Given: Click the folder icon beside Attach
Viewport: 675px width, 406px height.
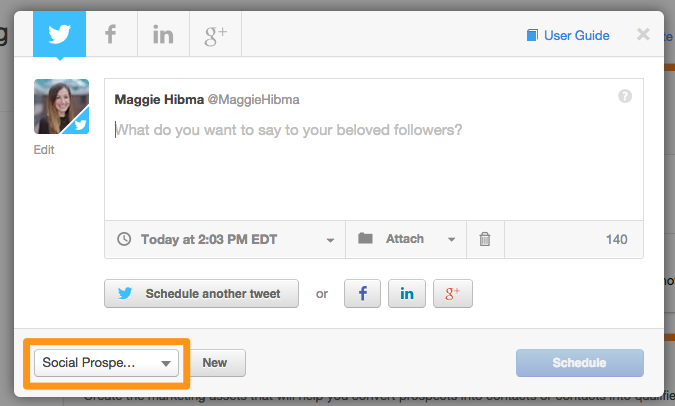Looking at the screenshot, I should (x=365, y=238).
